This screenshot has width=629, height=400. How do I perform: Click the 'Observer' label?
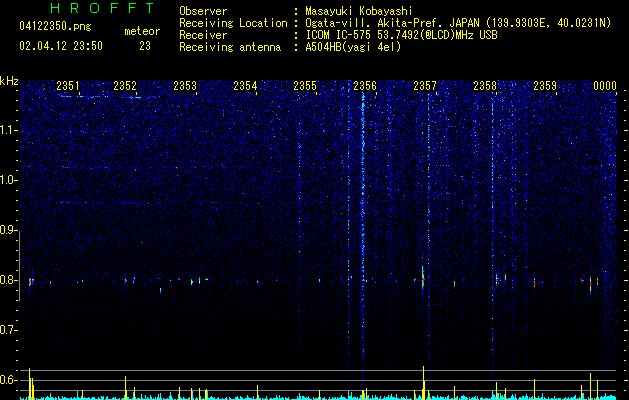pyautogui.click(x=203, y=11)
